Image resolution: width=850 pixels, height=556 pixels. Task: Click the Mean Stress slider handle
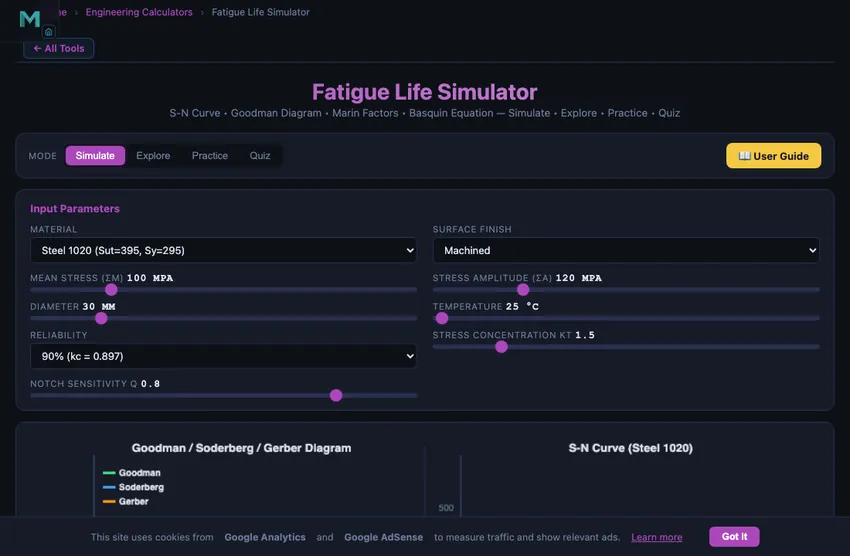click(111, 290)
